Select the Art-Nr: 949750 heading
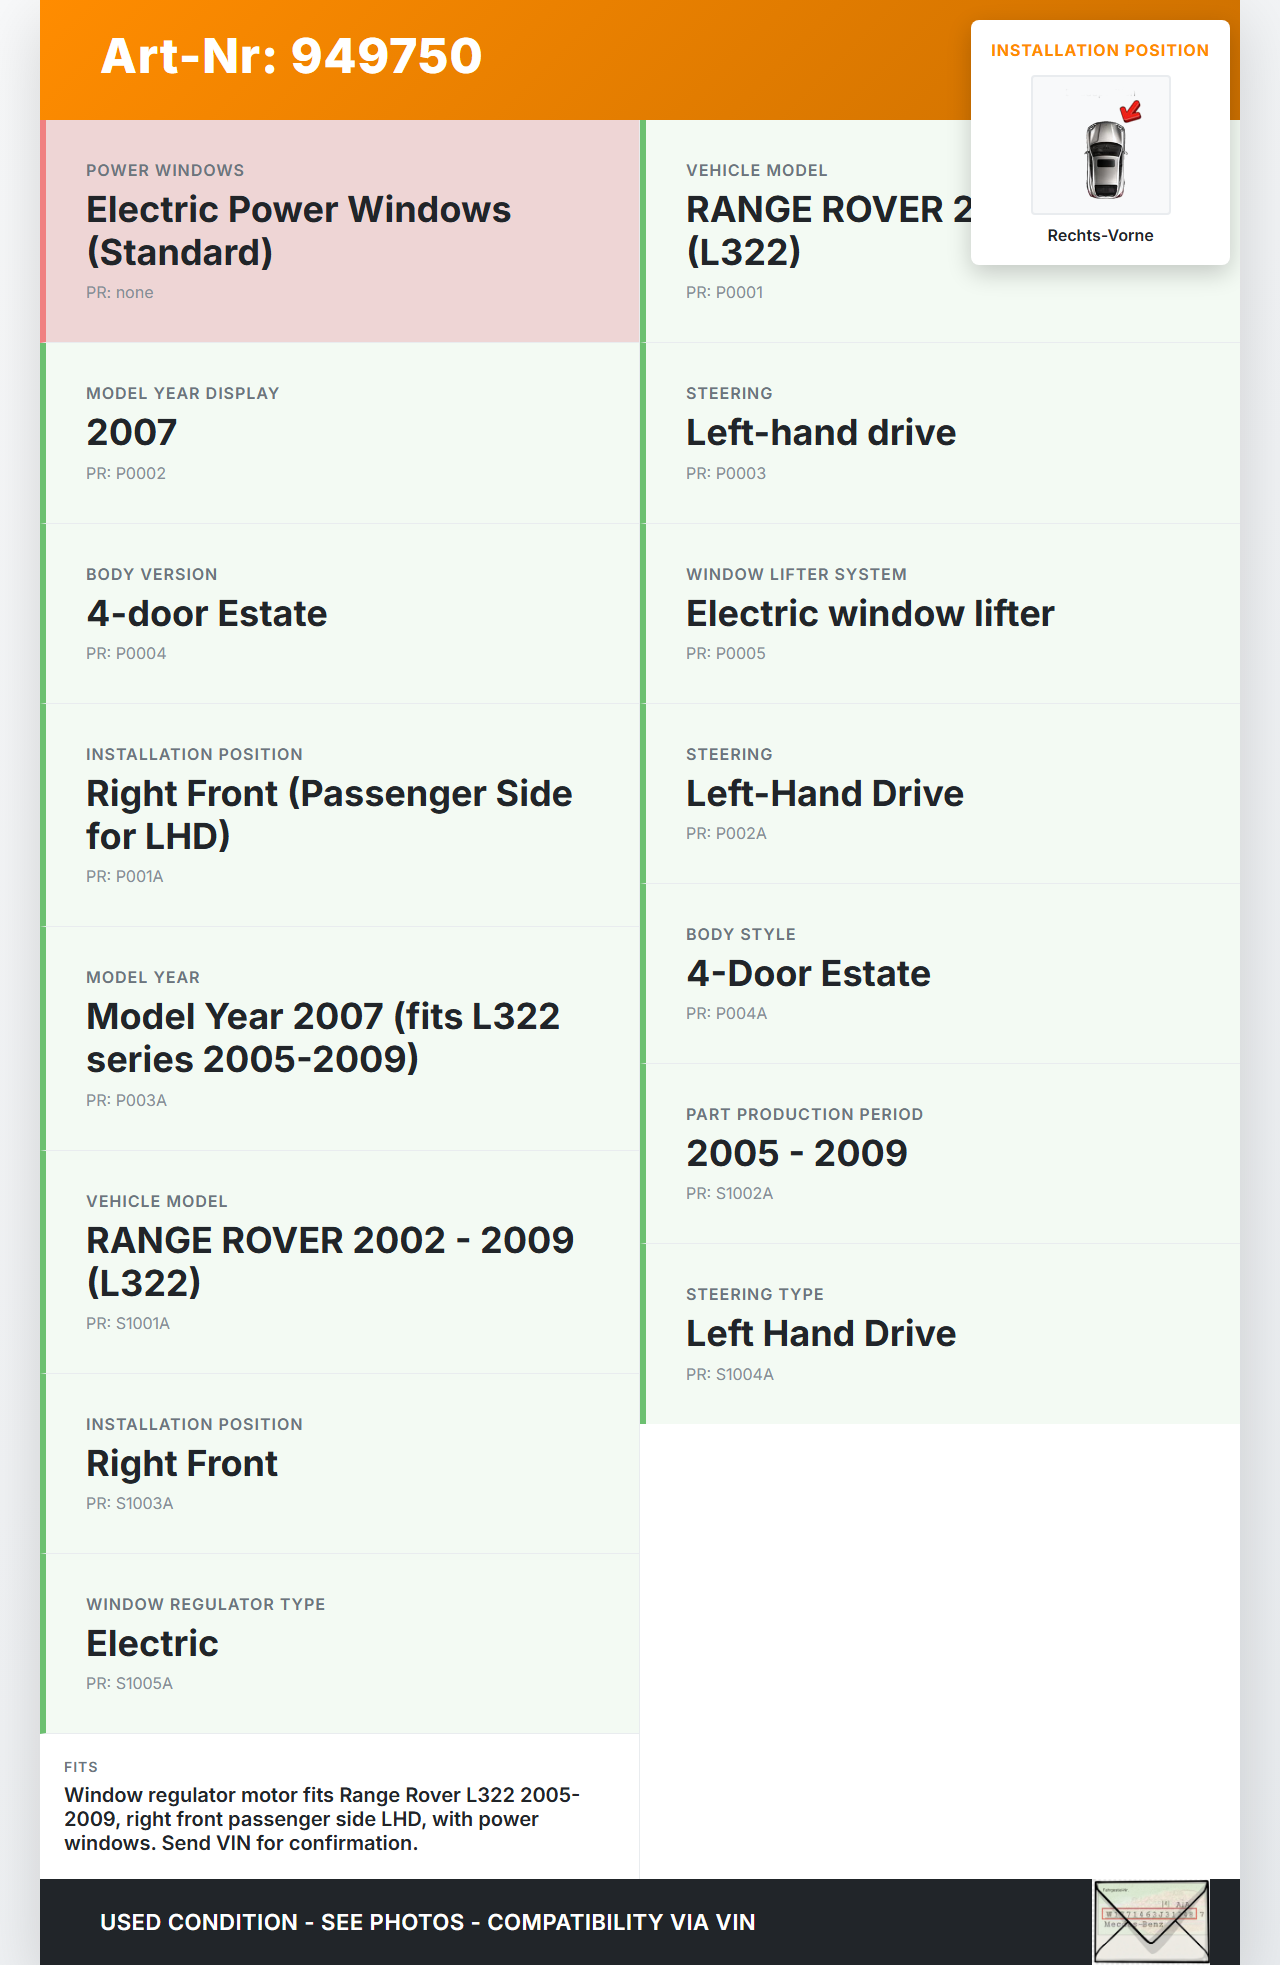 (x=291, y=56)
